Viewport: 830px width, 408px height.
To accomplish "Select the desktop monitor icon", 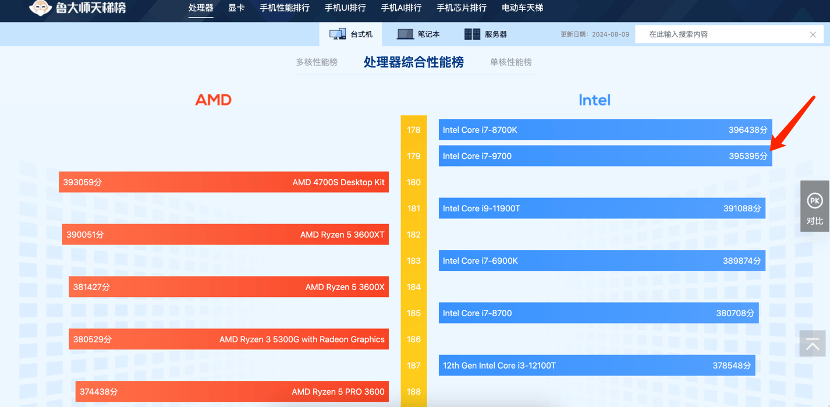I will [337, 34].
